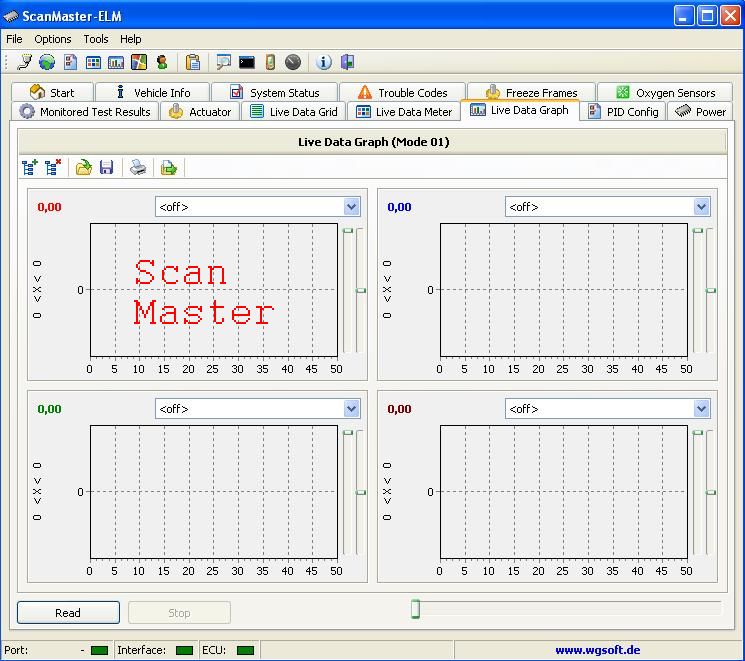Switch to the PID Config tab
745x661 pixels.
(623, 112)
